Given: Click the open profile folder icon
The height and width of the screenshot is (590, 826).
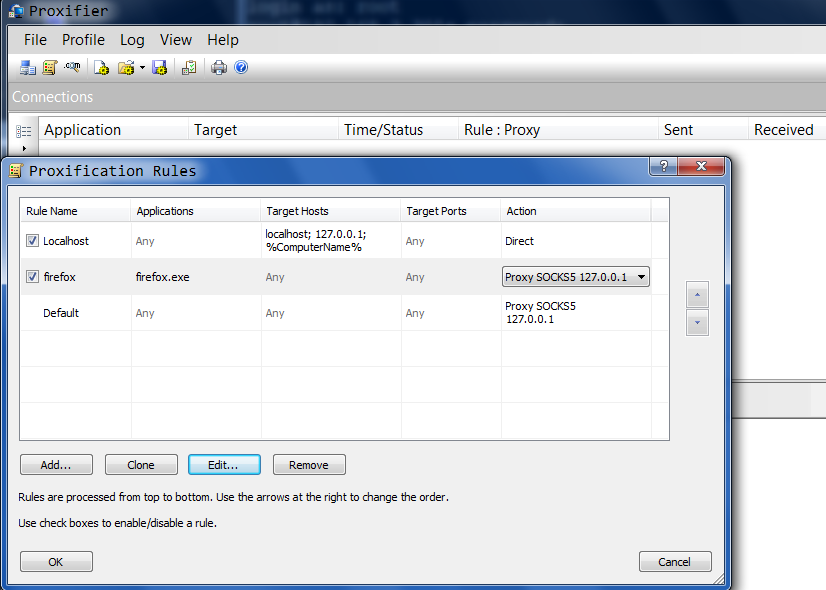Looking at the screenshot, I should tap(126, 67).
